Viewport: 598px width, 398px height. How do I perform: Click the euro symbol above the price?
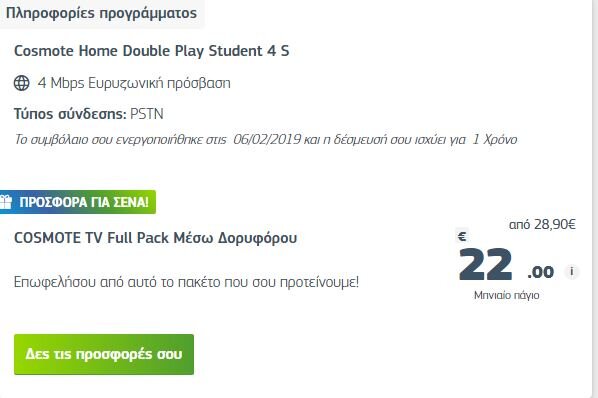pyautogui.click(x=462, y=237)
